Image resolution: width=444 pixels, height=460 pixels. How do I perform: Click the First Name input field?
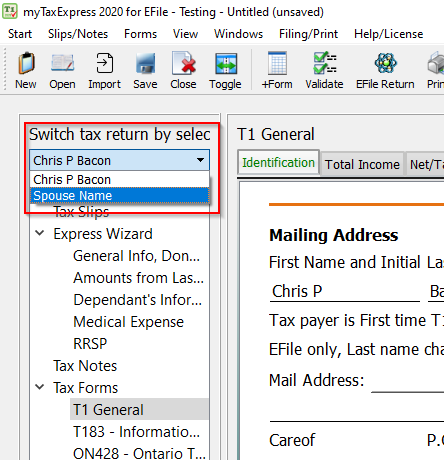coord(345,292)
